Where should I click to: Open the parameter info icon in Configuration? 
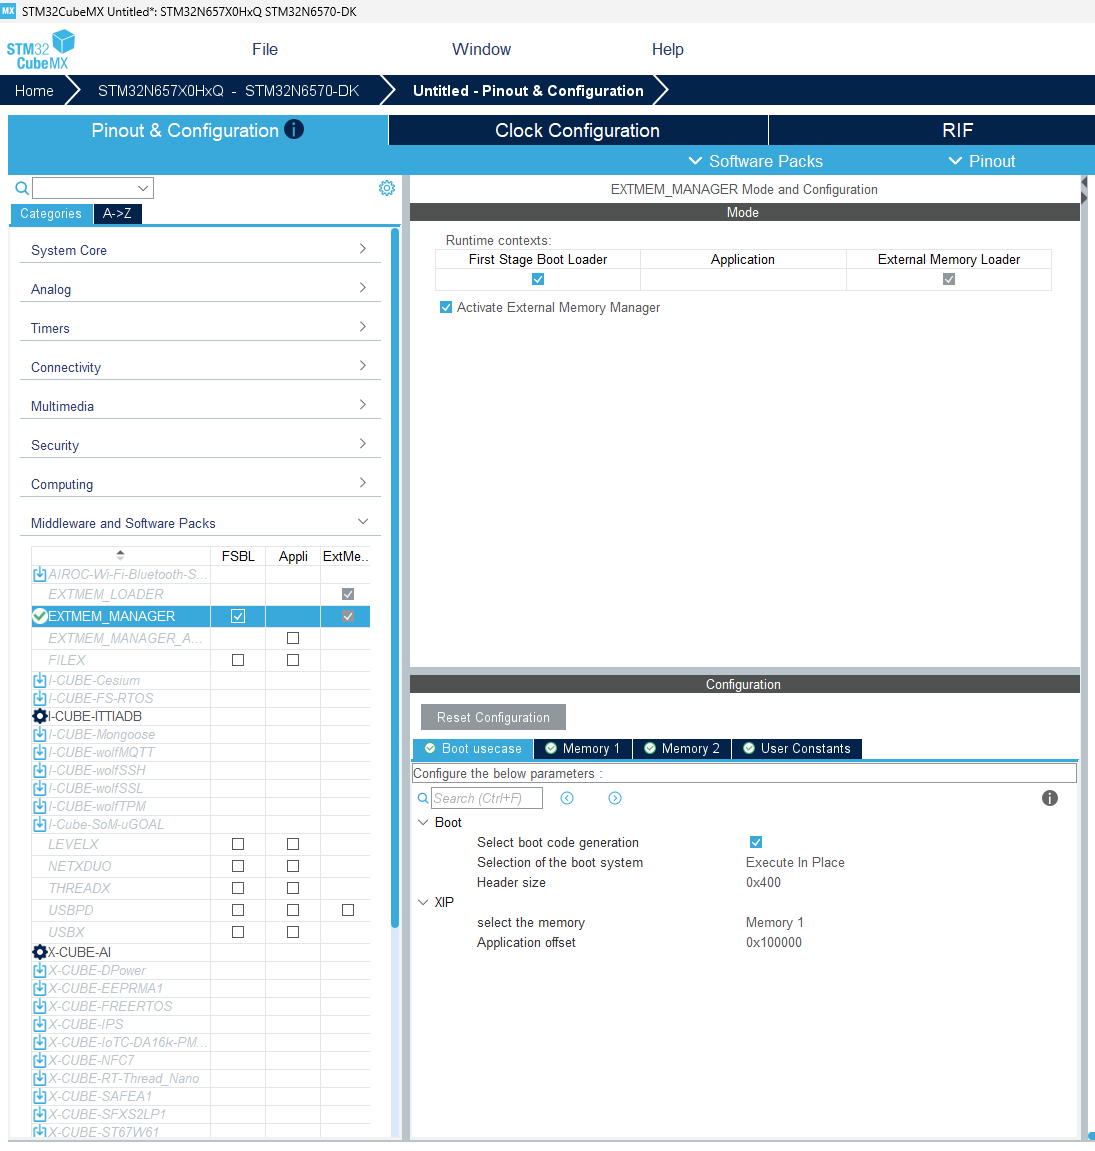pyautogui.click(x=1049, y=798)
